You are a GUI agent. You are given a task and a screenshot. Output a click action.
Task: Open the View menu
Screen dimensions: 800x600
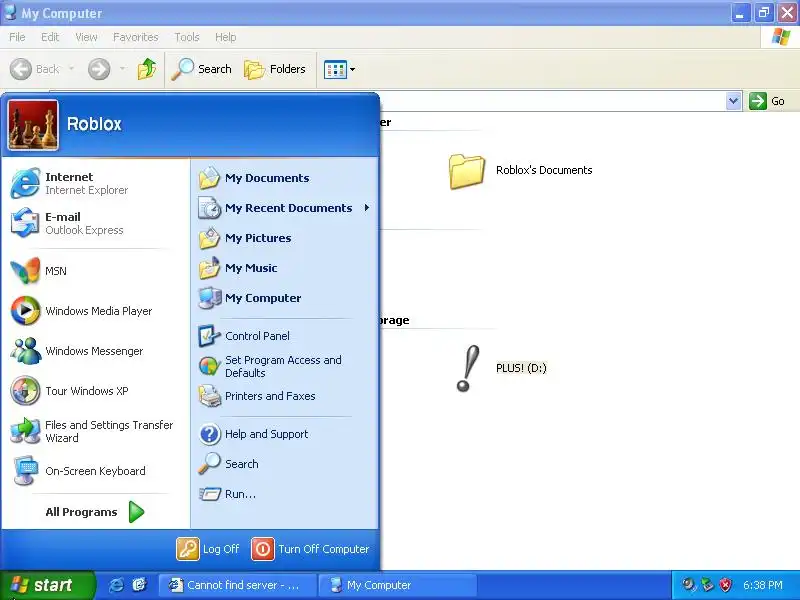click(86, 37)
